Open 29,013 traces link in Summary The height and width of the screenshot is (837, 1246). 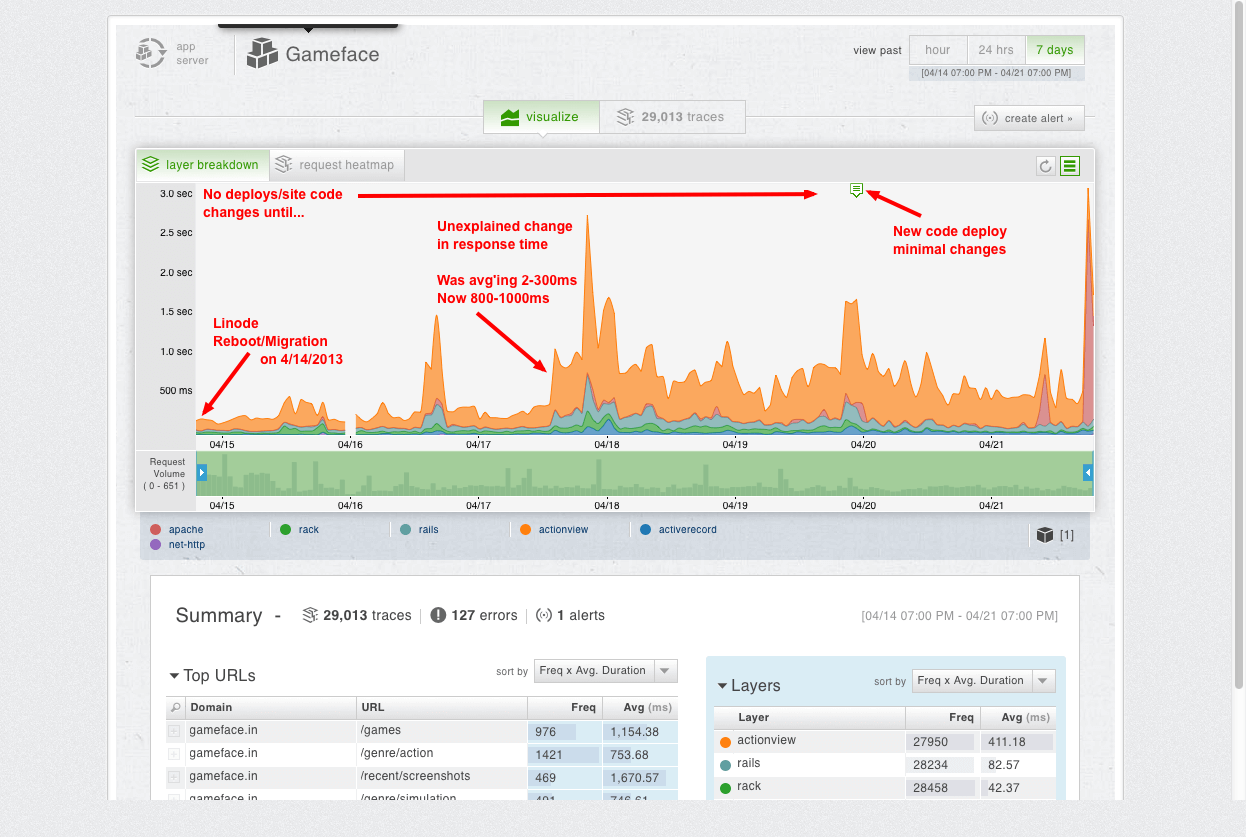pyautogui.click(x=367, y=615)
